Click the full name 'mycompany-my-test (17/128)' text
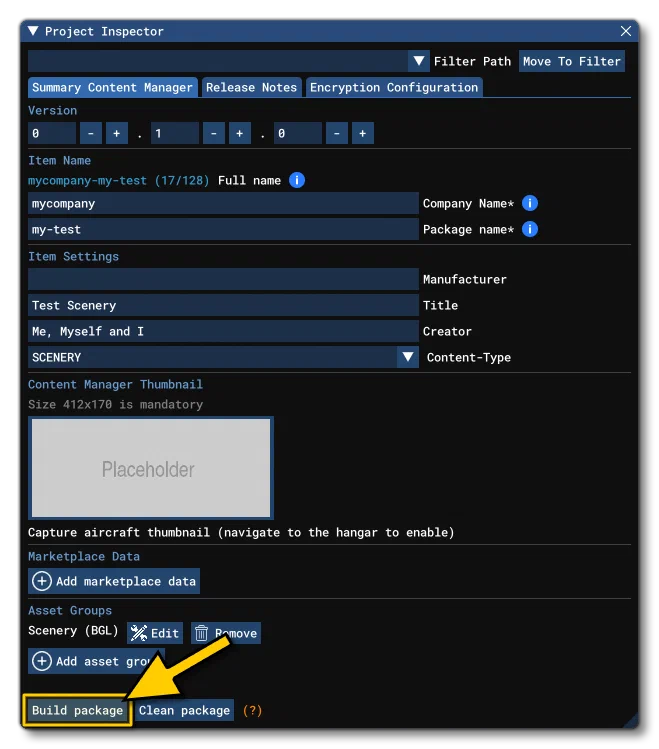659x749 pixels. click(118, 181)
